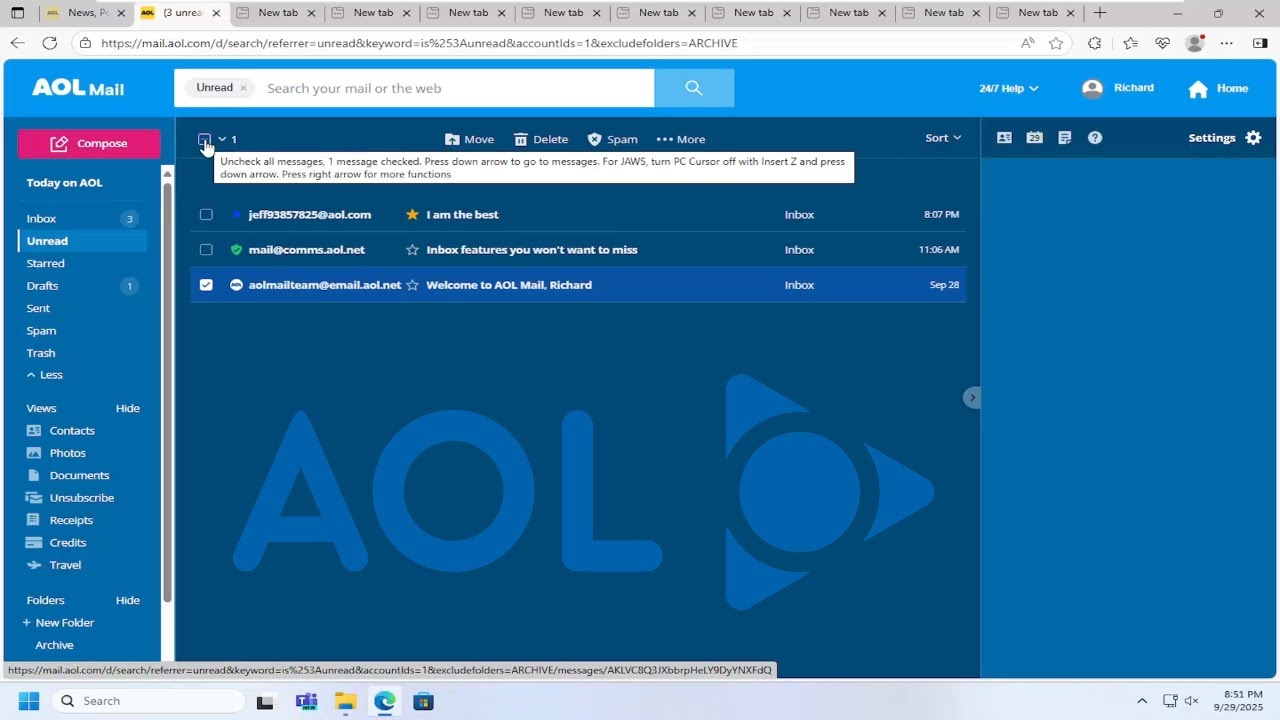Go to AOL Home

point(1218,88)
